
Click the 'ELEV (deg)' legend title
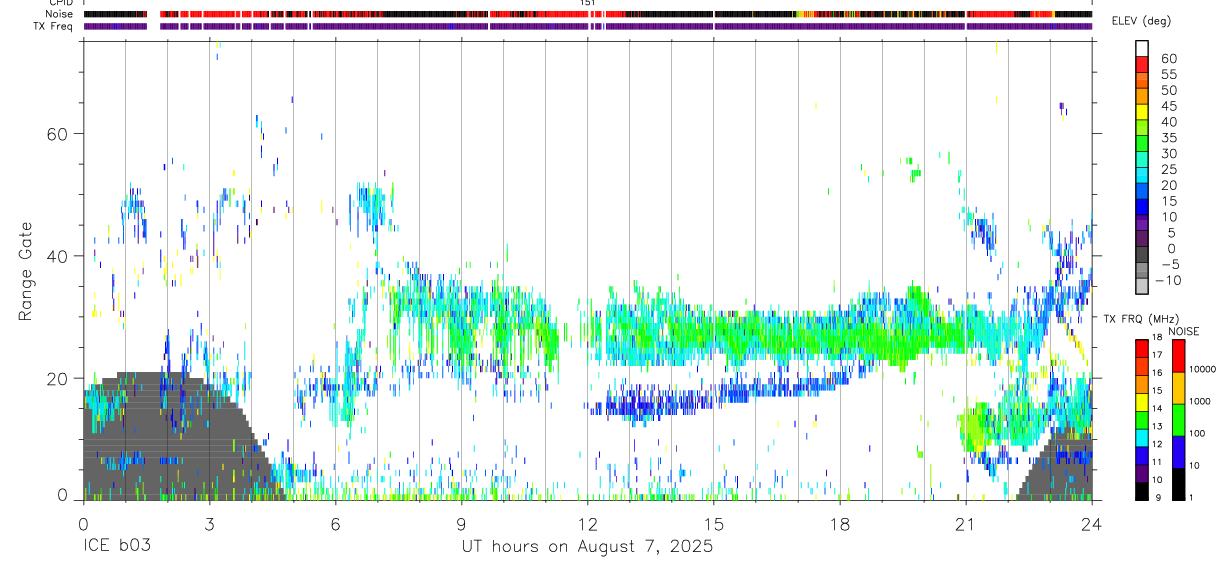point(1142,21)
